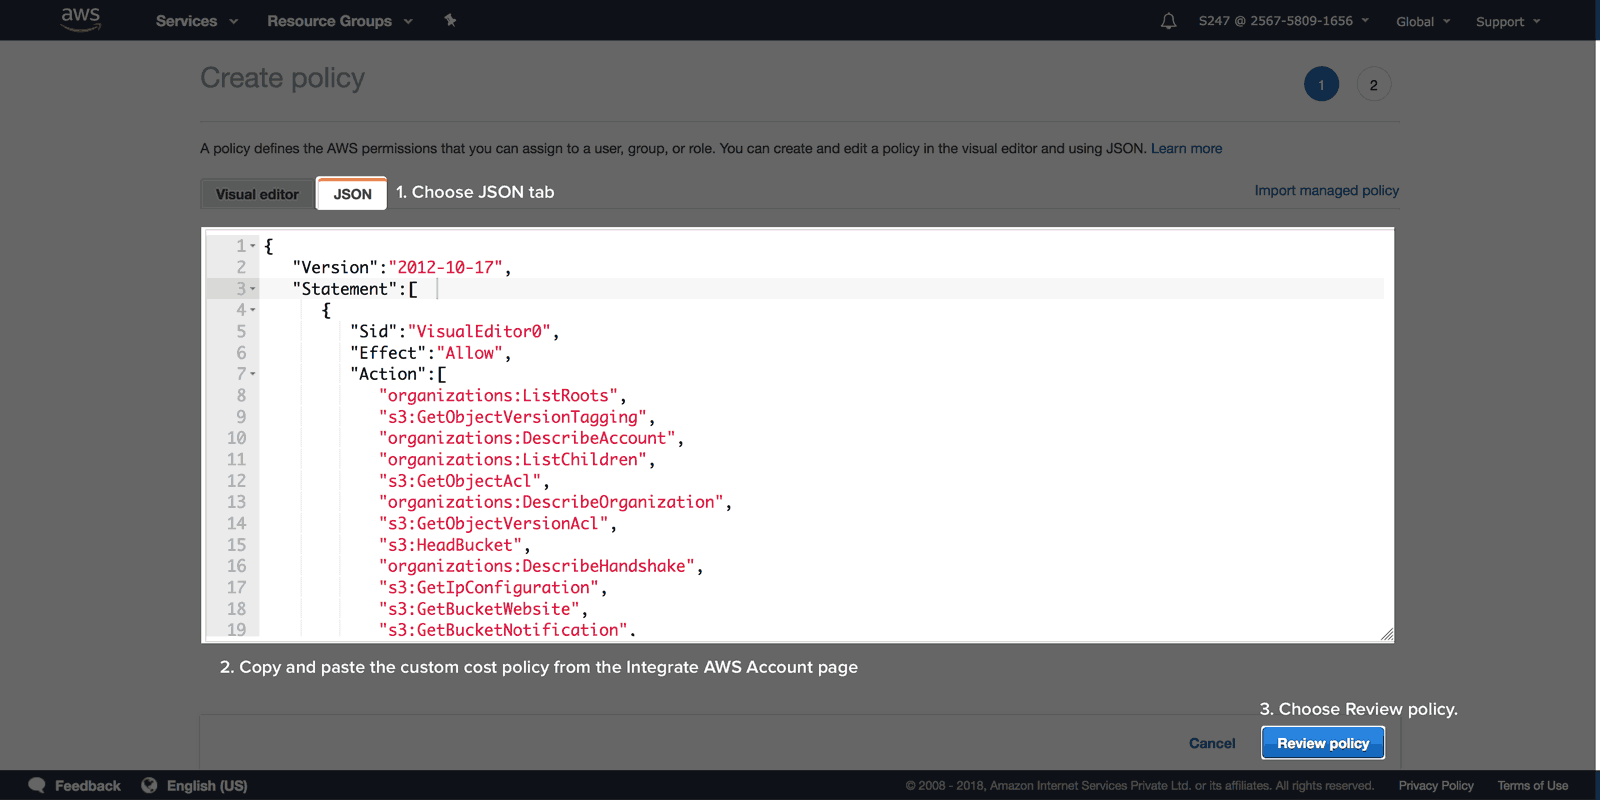Open the Support dropdown menu

(x=1508, y=21)
